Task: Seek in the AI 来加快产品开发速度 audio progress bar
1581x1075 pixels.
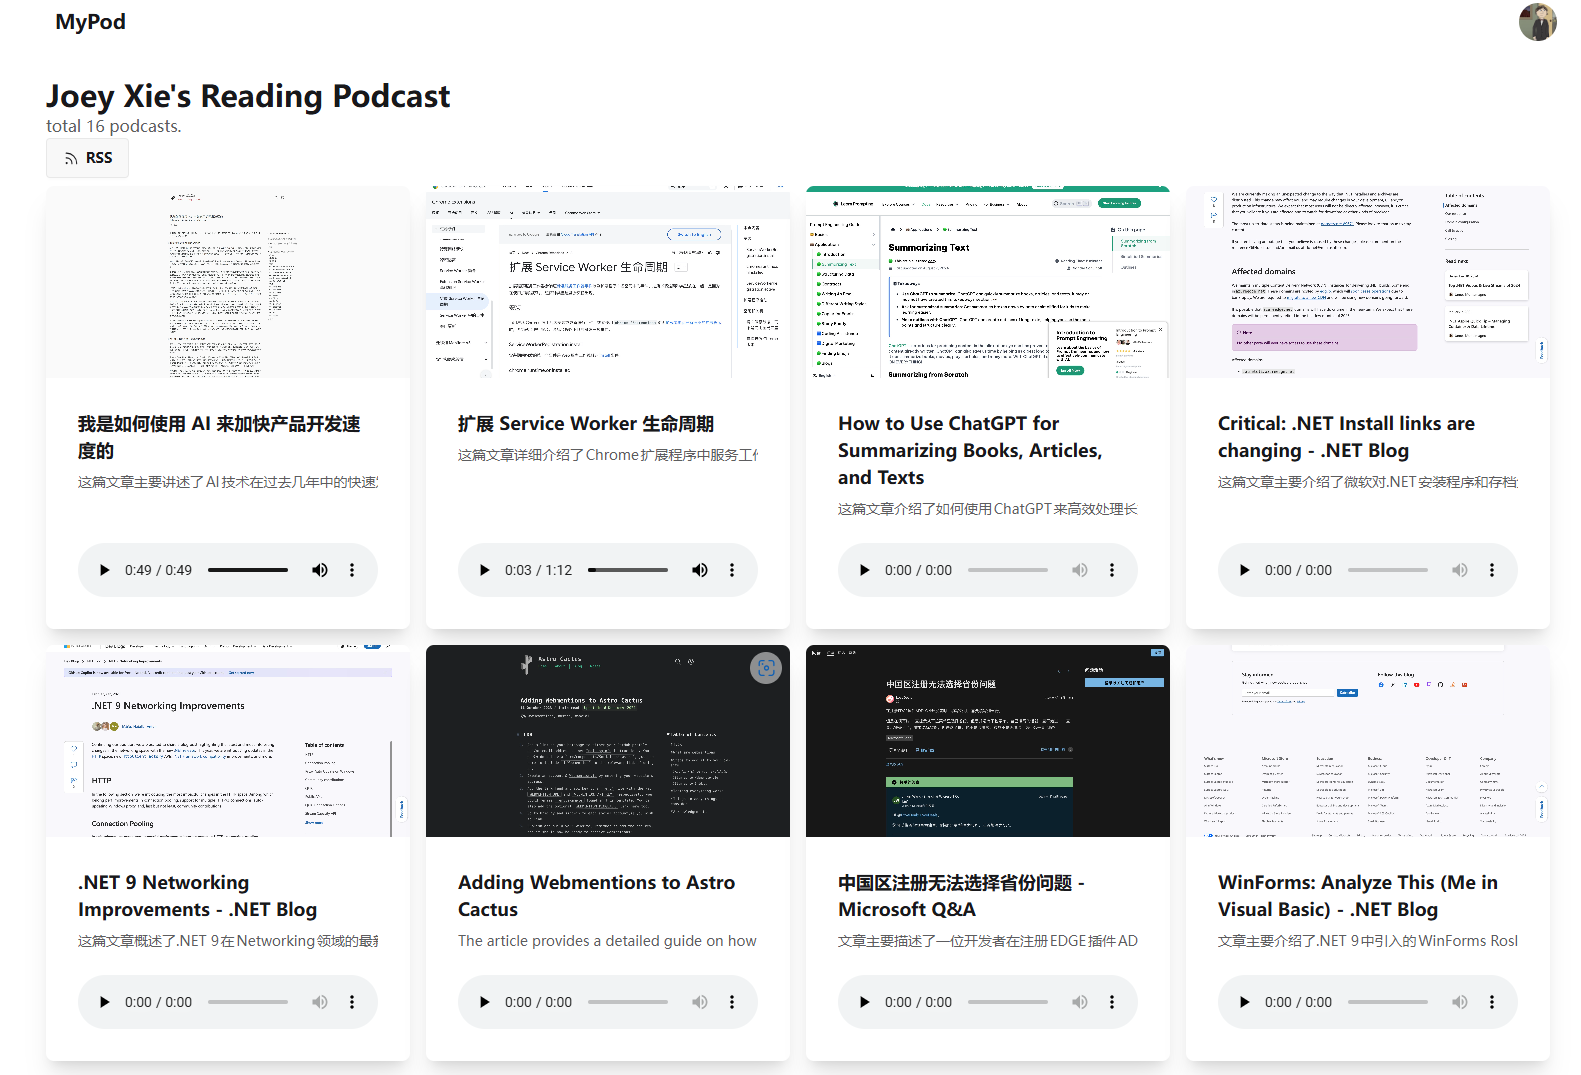Action: (x=248, y=570)
